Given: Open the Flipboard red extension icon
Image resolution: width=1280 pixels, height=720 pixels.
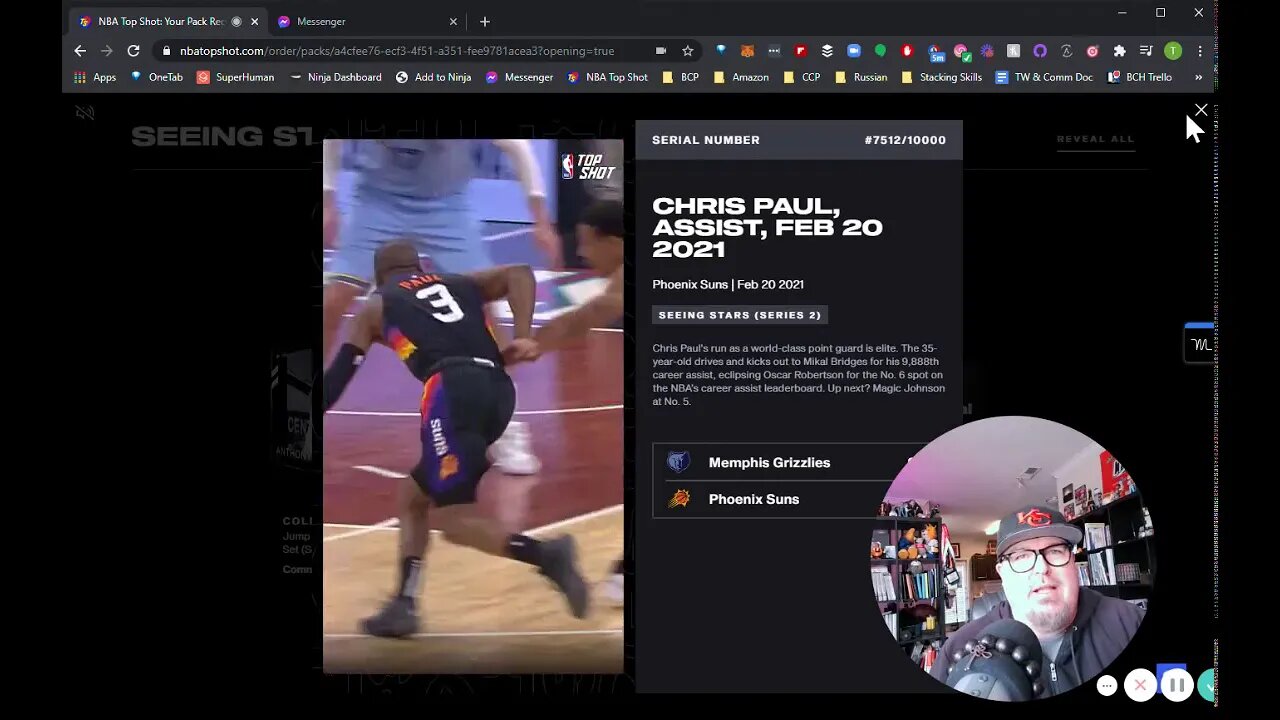Looking at the screenshot, I should coord(801,51).
